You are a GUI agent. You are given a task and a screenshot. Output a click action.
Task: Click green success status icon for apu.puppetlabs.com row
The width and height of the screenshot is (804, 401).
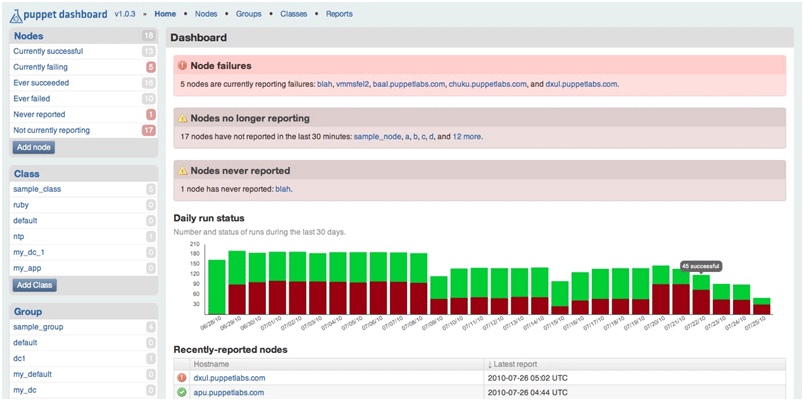182,393
